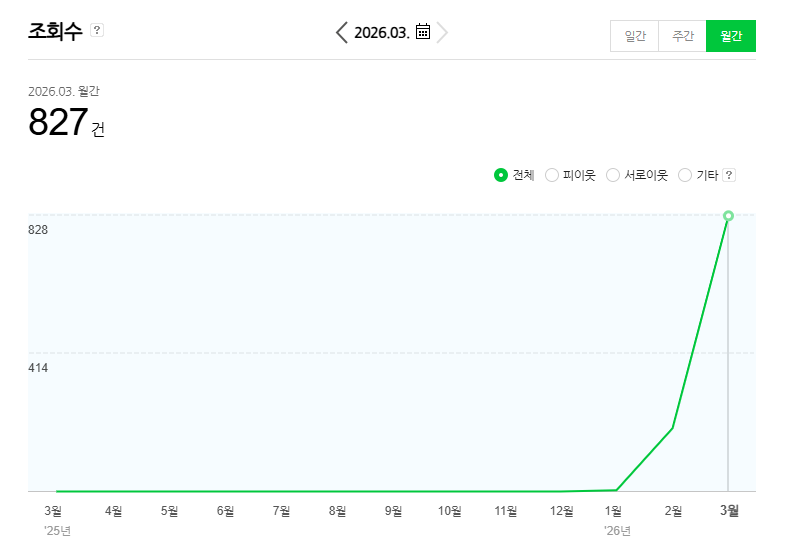Go to previous month with left arrow
The width and height of the screenshot is (788, 545).
pos(342,32)
